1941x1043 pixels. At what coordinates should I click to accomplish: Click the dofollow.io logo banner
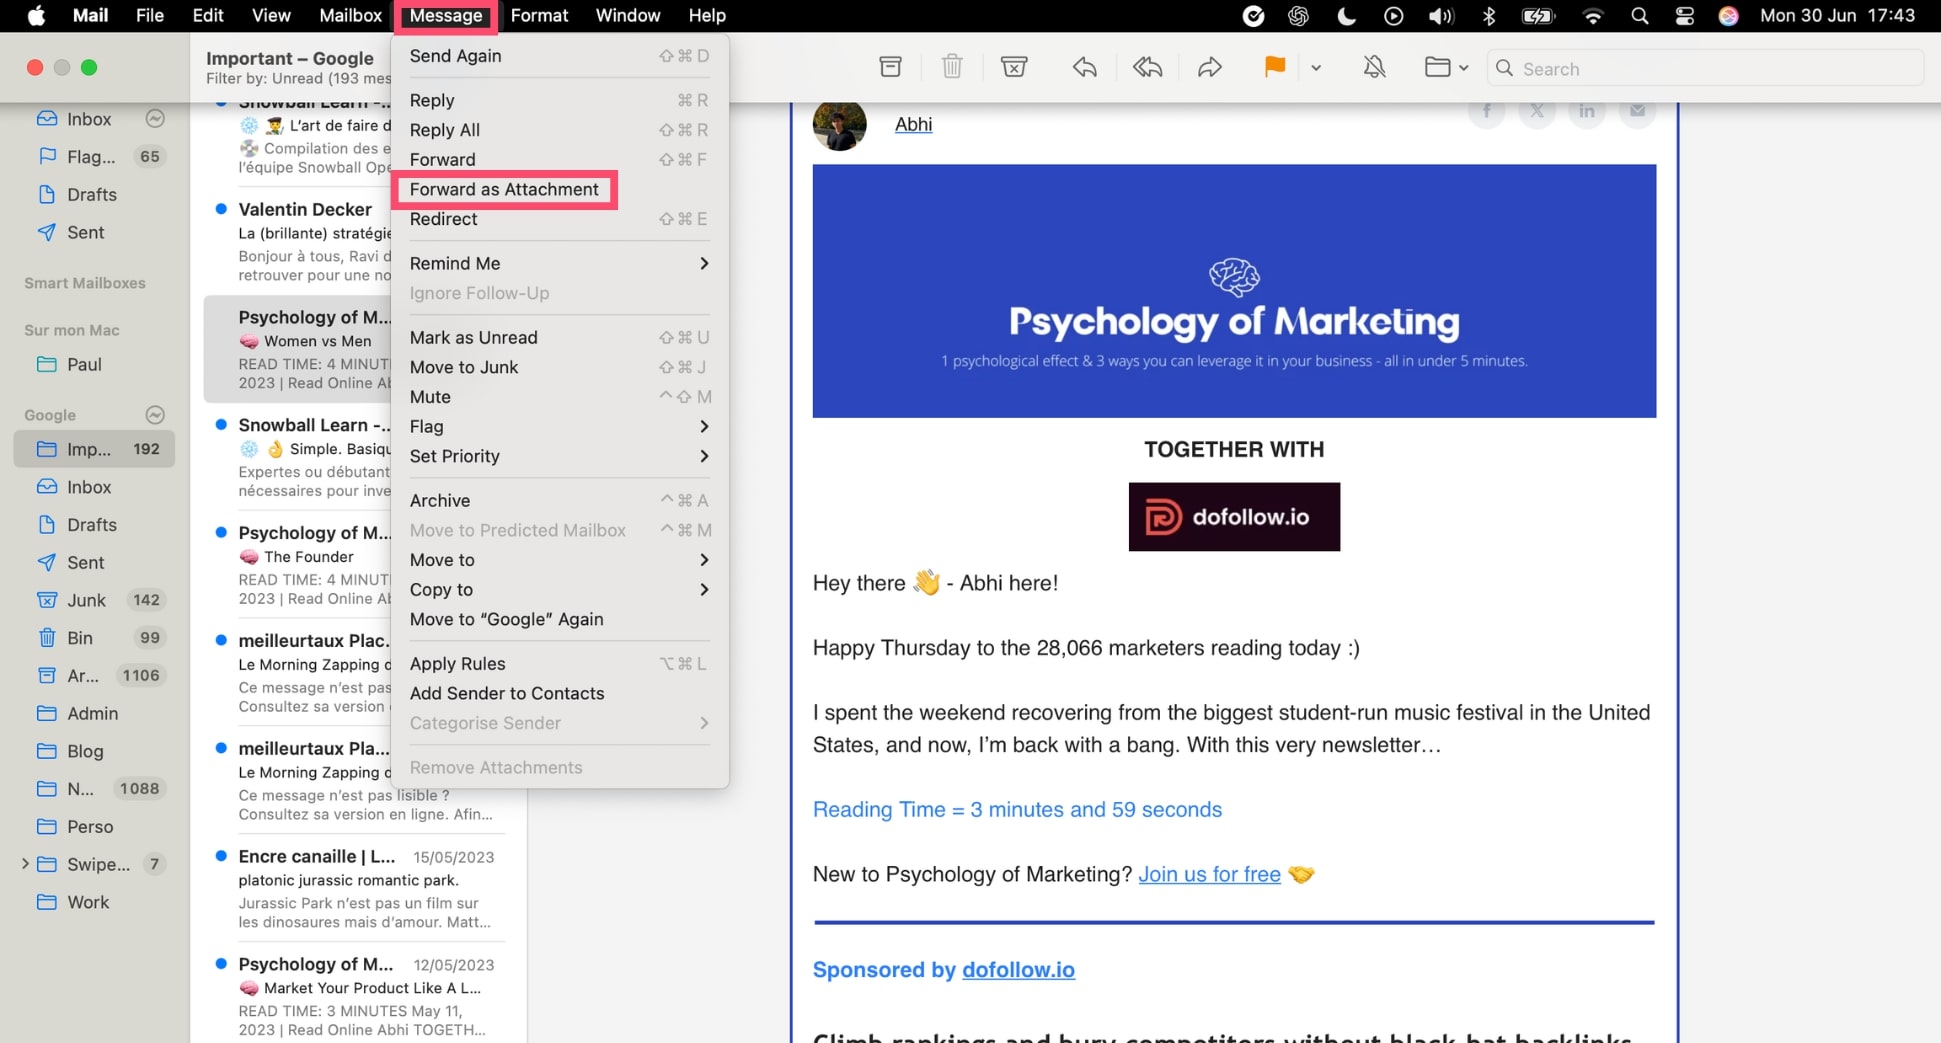[1234, 517]
